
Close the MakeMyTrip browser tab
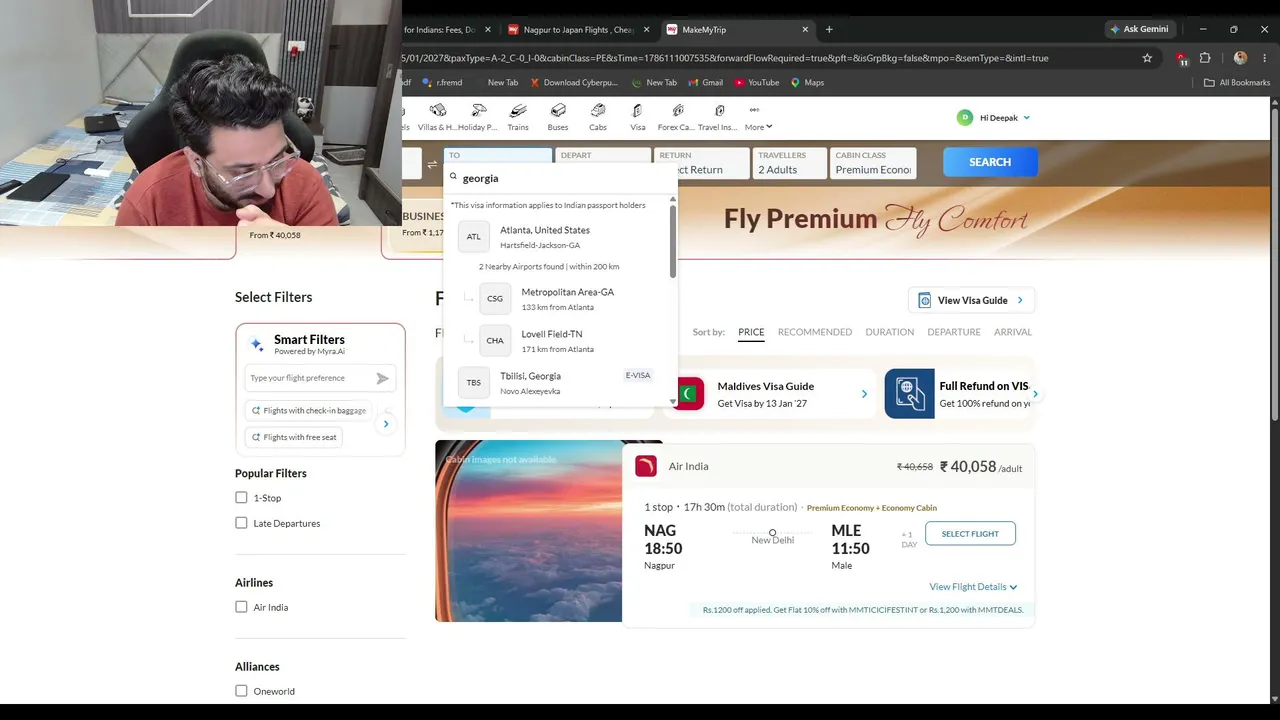coord(805,30)
